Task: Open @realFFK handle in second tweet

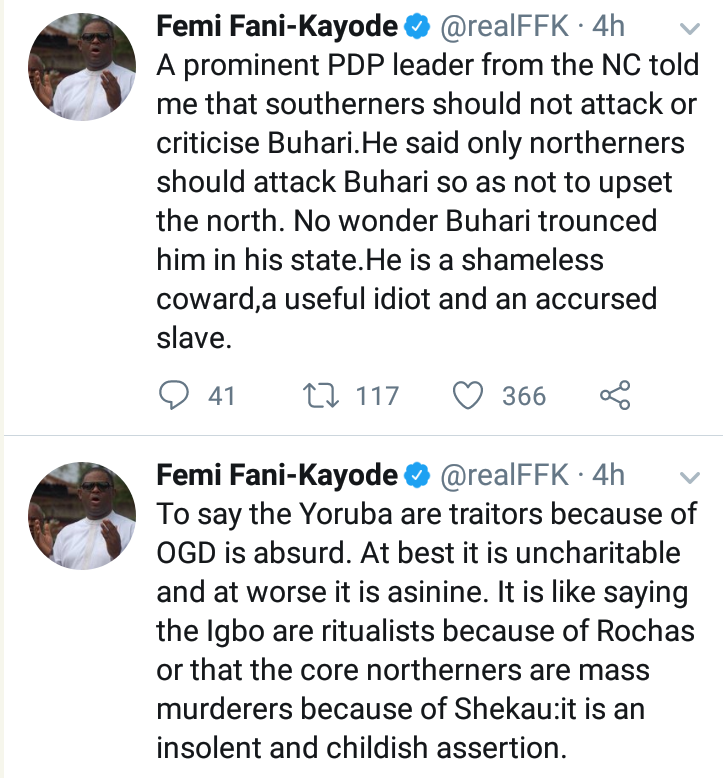Action: pos(503,474)
